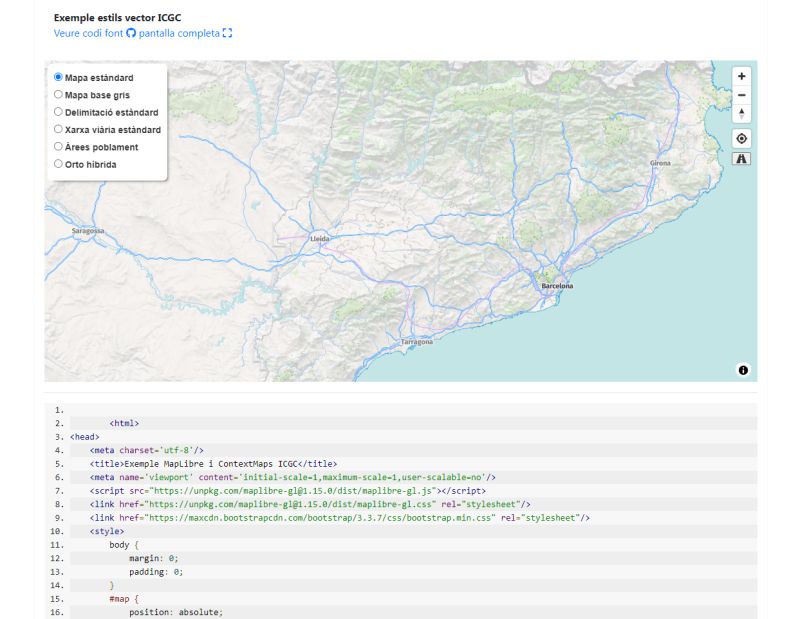The width and height of the screenshot is (800, 619).
Task: Enable the Delimitació estàndard style
Action: pyautogui.click(x=57, y=112)
